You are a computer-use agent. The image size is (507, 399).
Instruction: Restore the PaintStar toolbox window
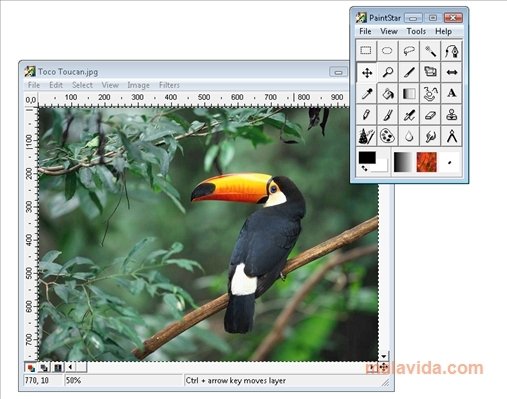coord(433,18)
